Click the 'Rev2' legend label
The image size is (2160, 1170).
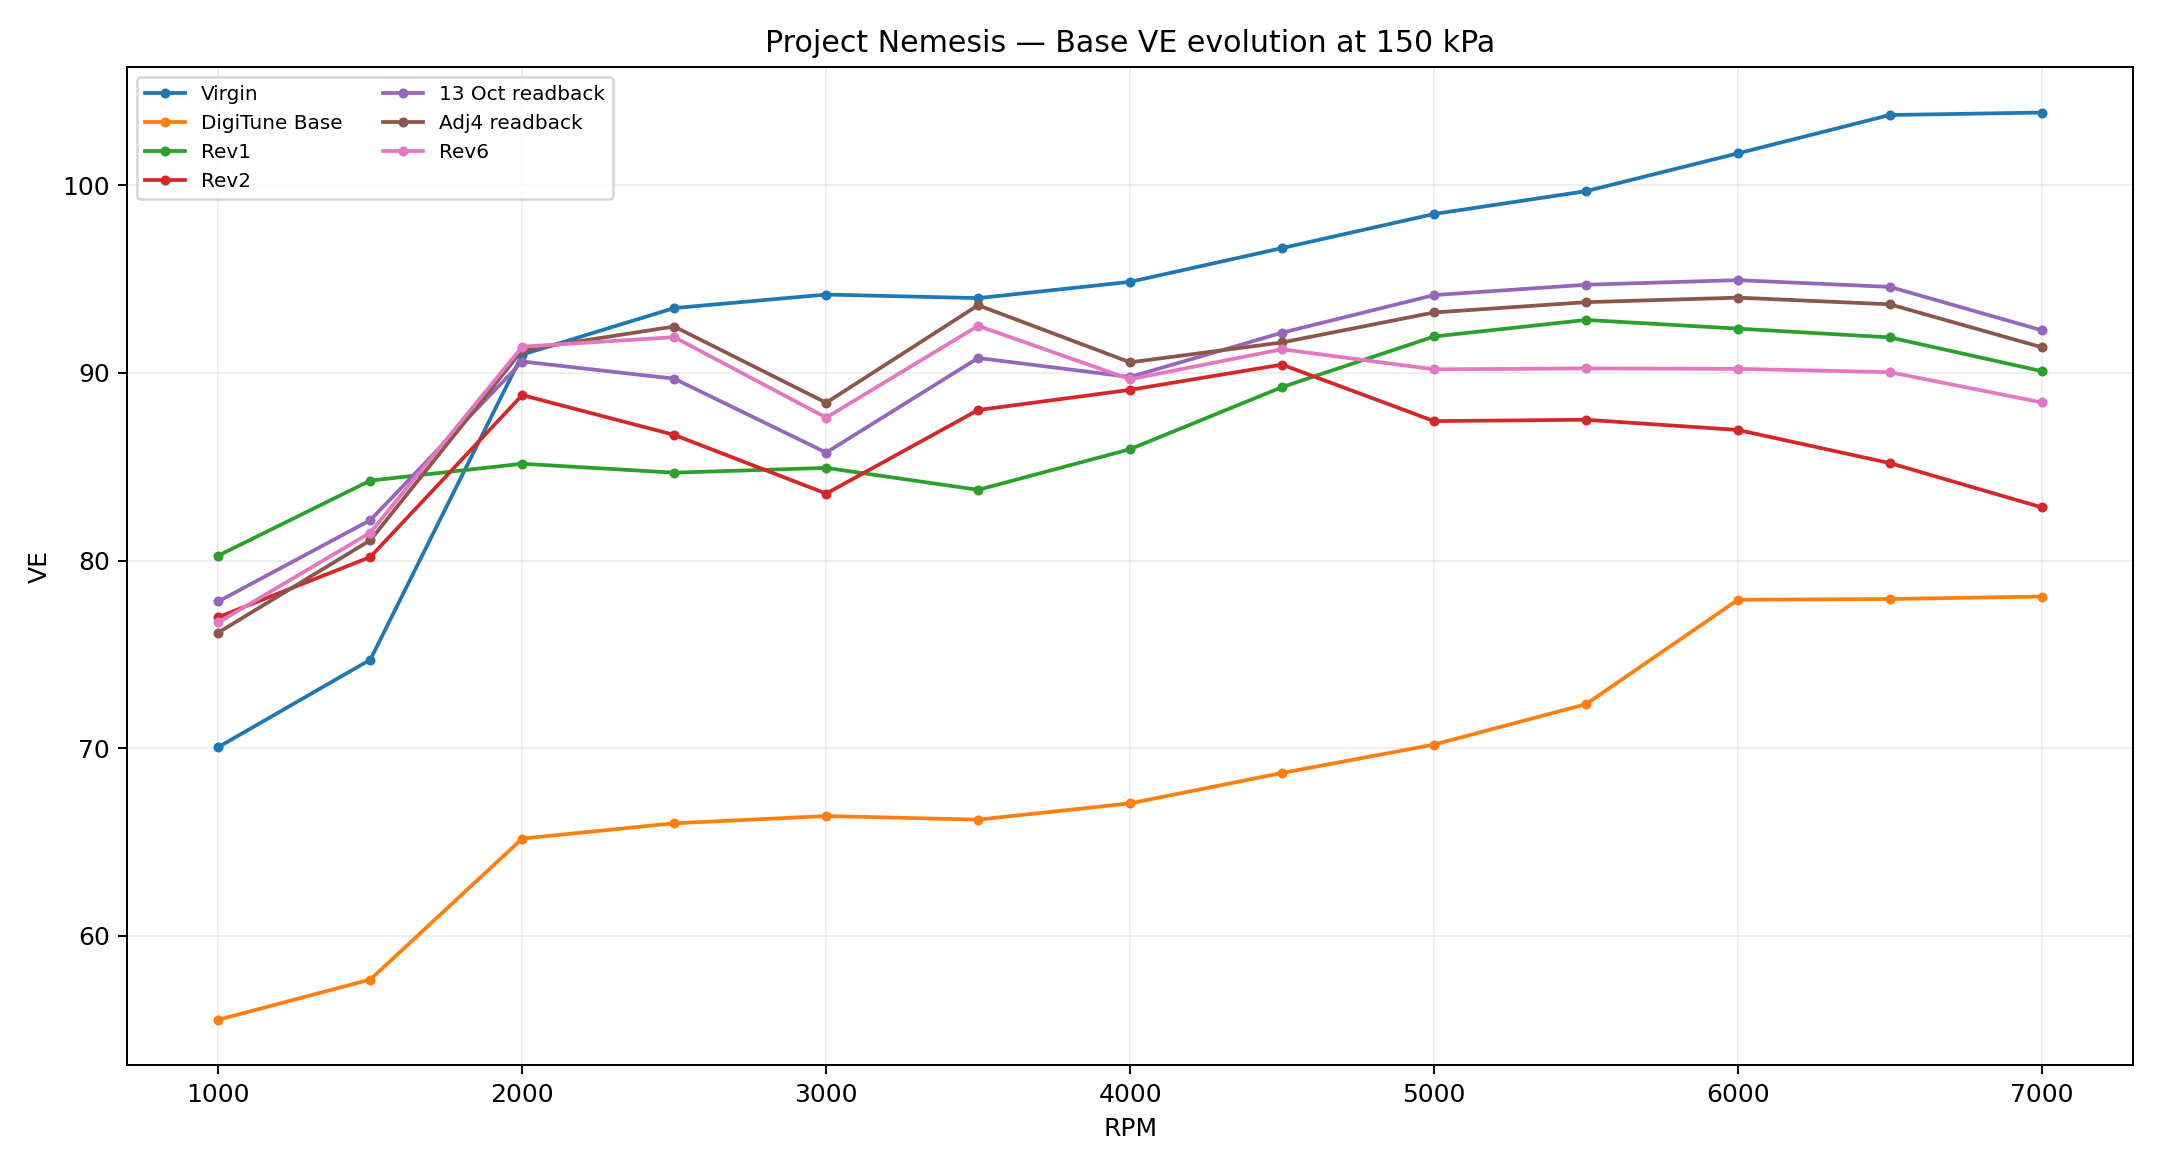[225, 181]
